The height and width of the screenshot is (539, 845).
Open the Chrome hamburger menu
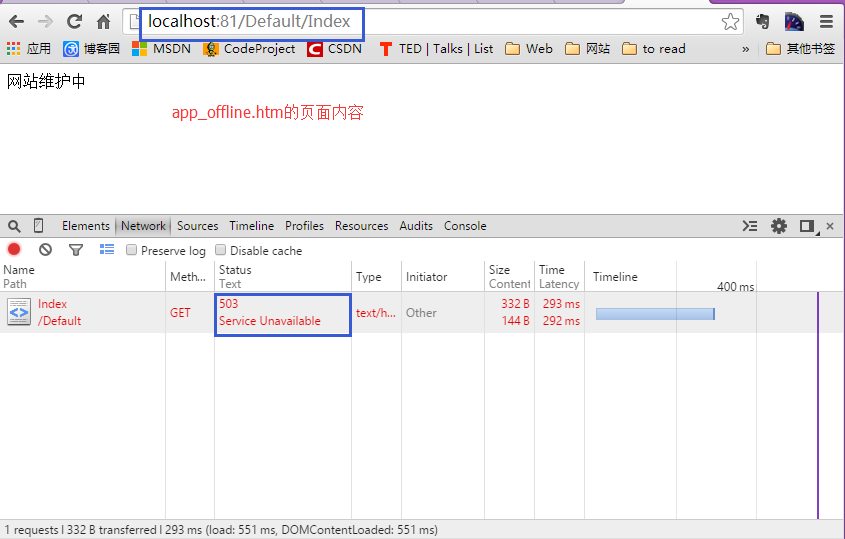[x=826, y=22]
